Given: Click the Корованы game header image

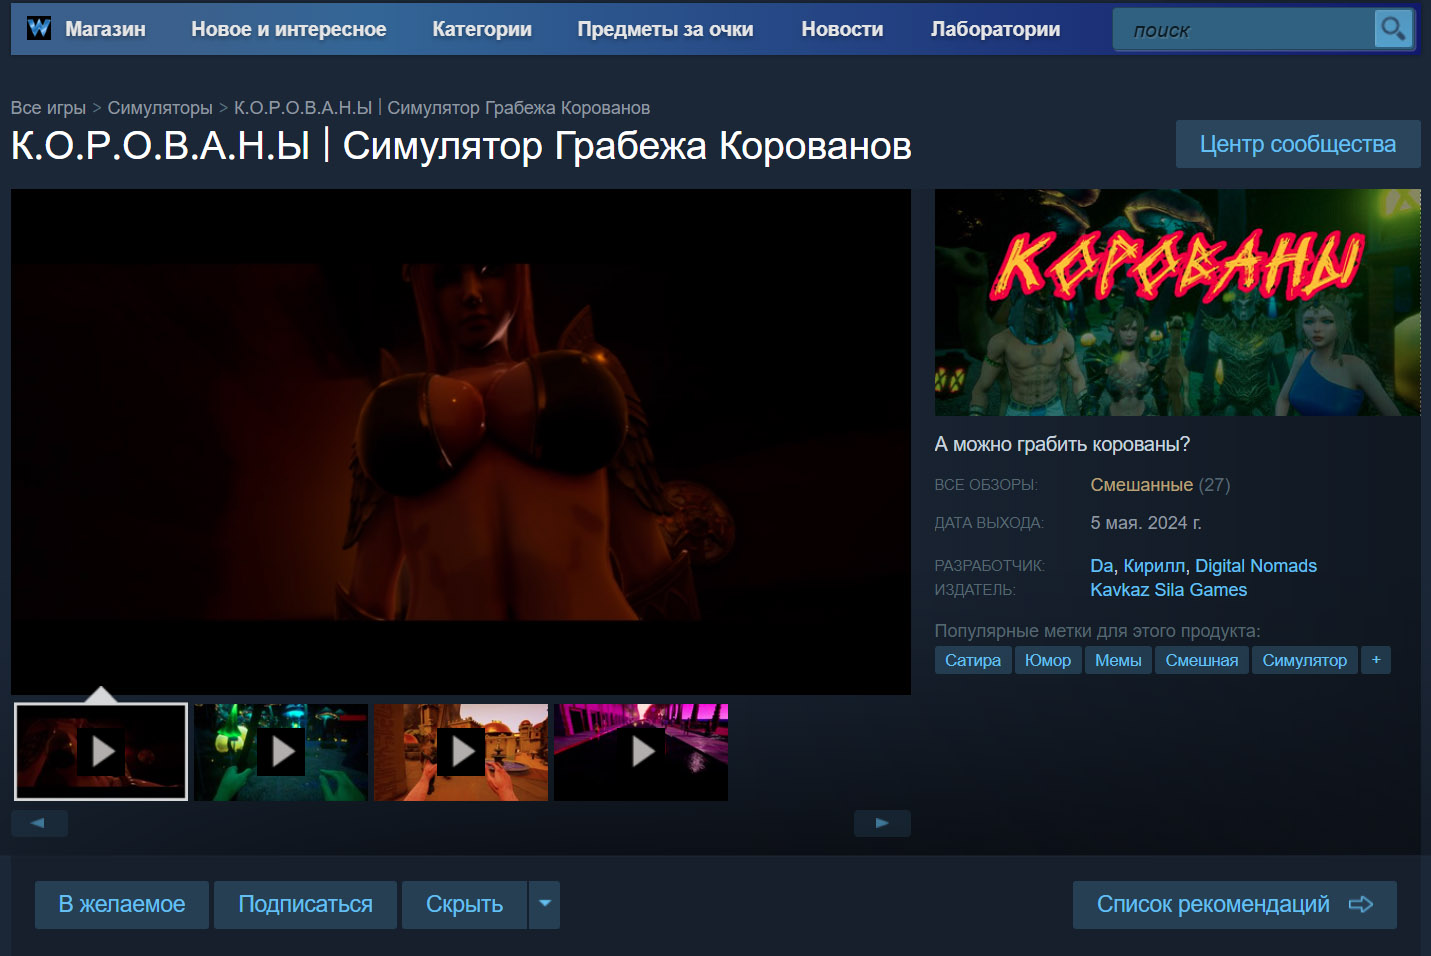Looking at the screenshot, I should tap(1177, 302).
